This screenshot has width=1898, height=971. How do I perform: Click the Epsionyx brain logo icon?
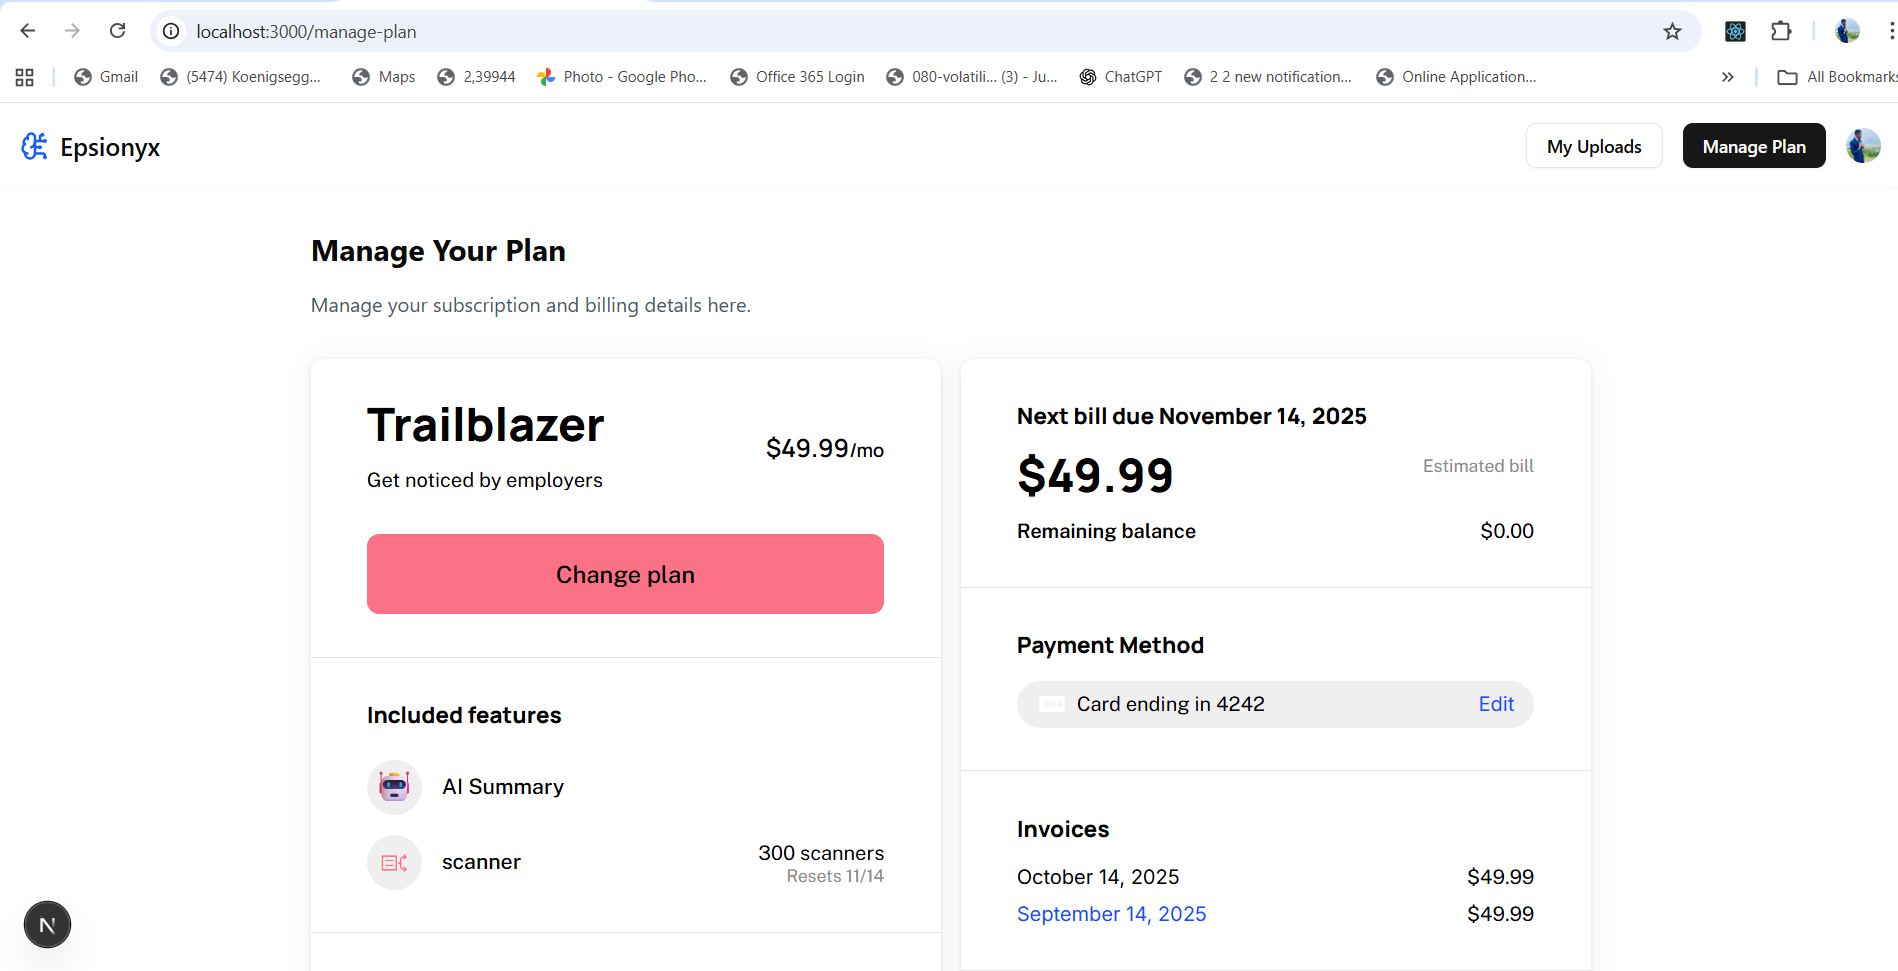point(34,147)
